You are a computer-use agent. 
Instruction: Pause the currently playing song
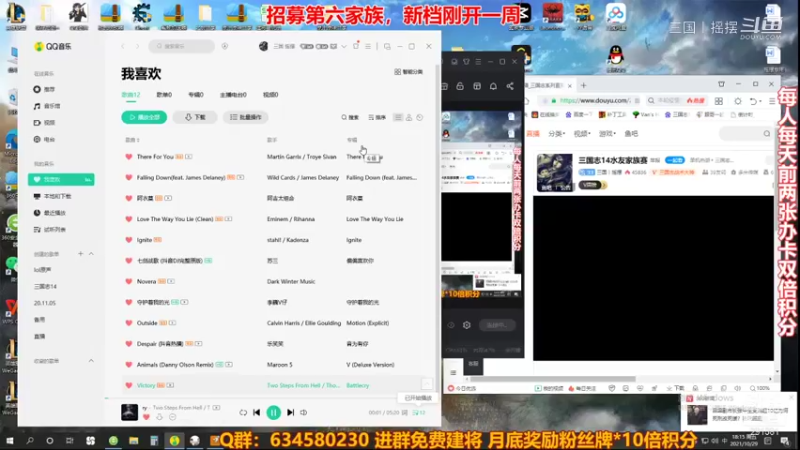pyautogui.click(x=273, y=412)
